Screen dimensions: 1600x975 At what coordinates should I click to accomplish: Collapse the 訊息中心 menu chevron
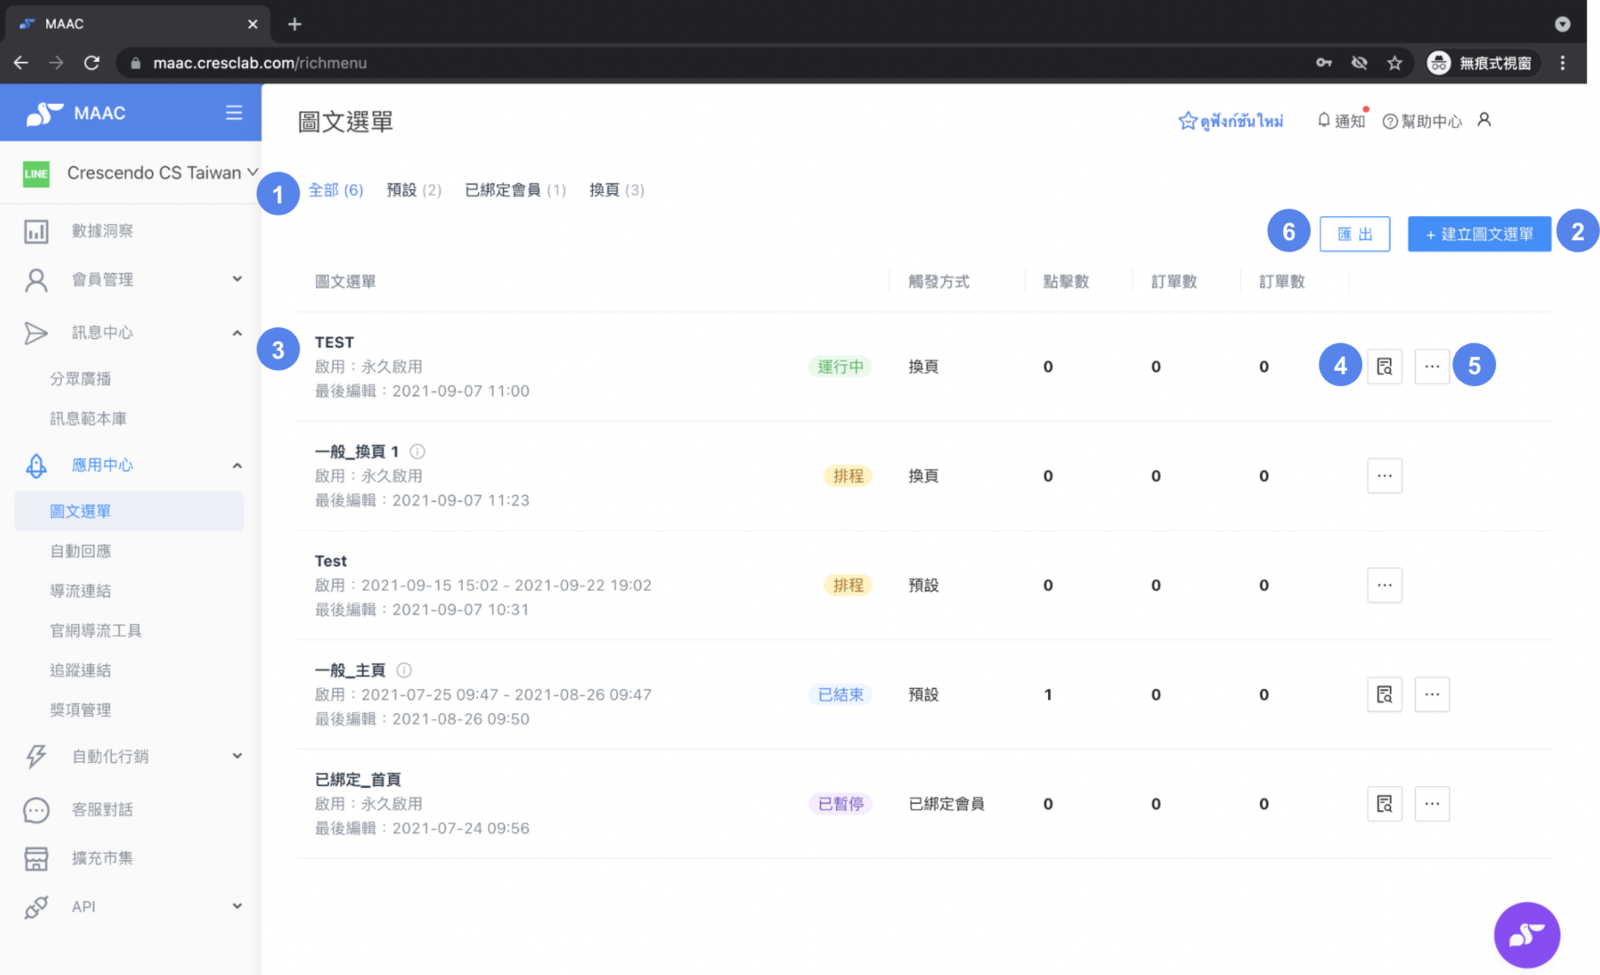pos(237,333)
